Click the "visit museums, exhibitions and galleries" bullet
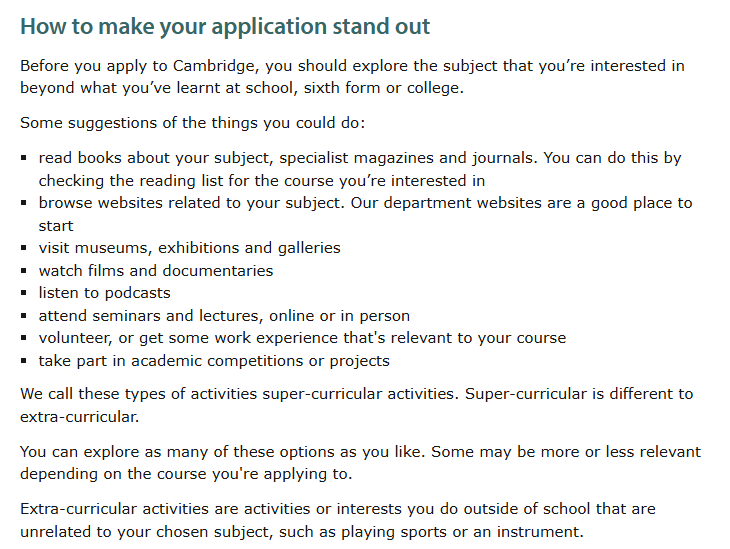 [189, 247]
